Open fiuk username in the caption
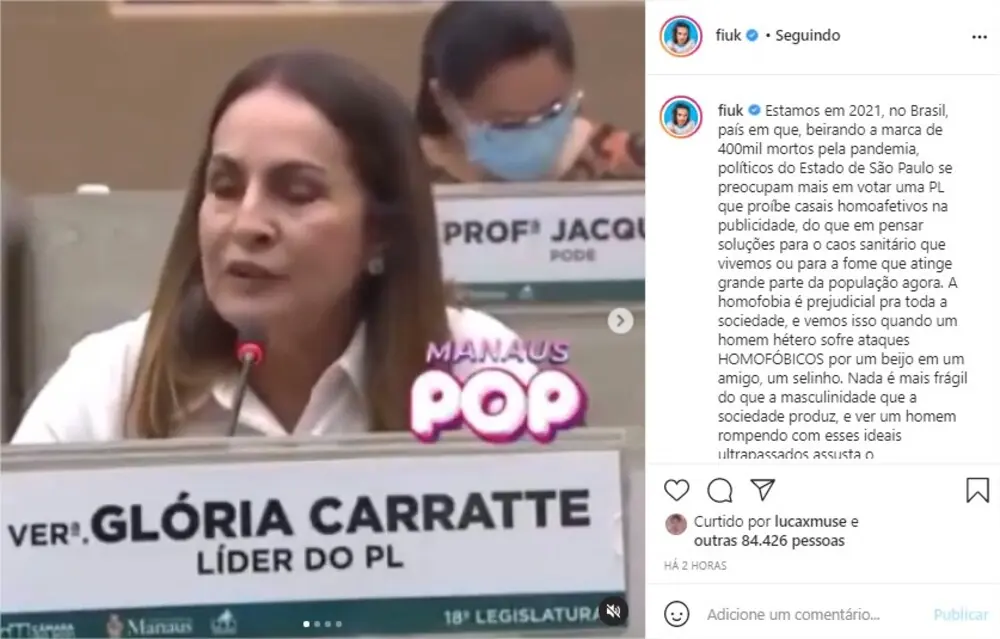 pos(730,110)
